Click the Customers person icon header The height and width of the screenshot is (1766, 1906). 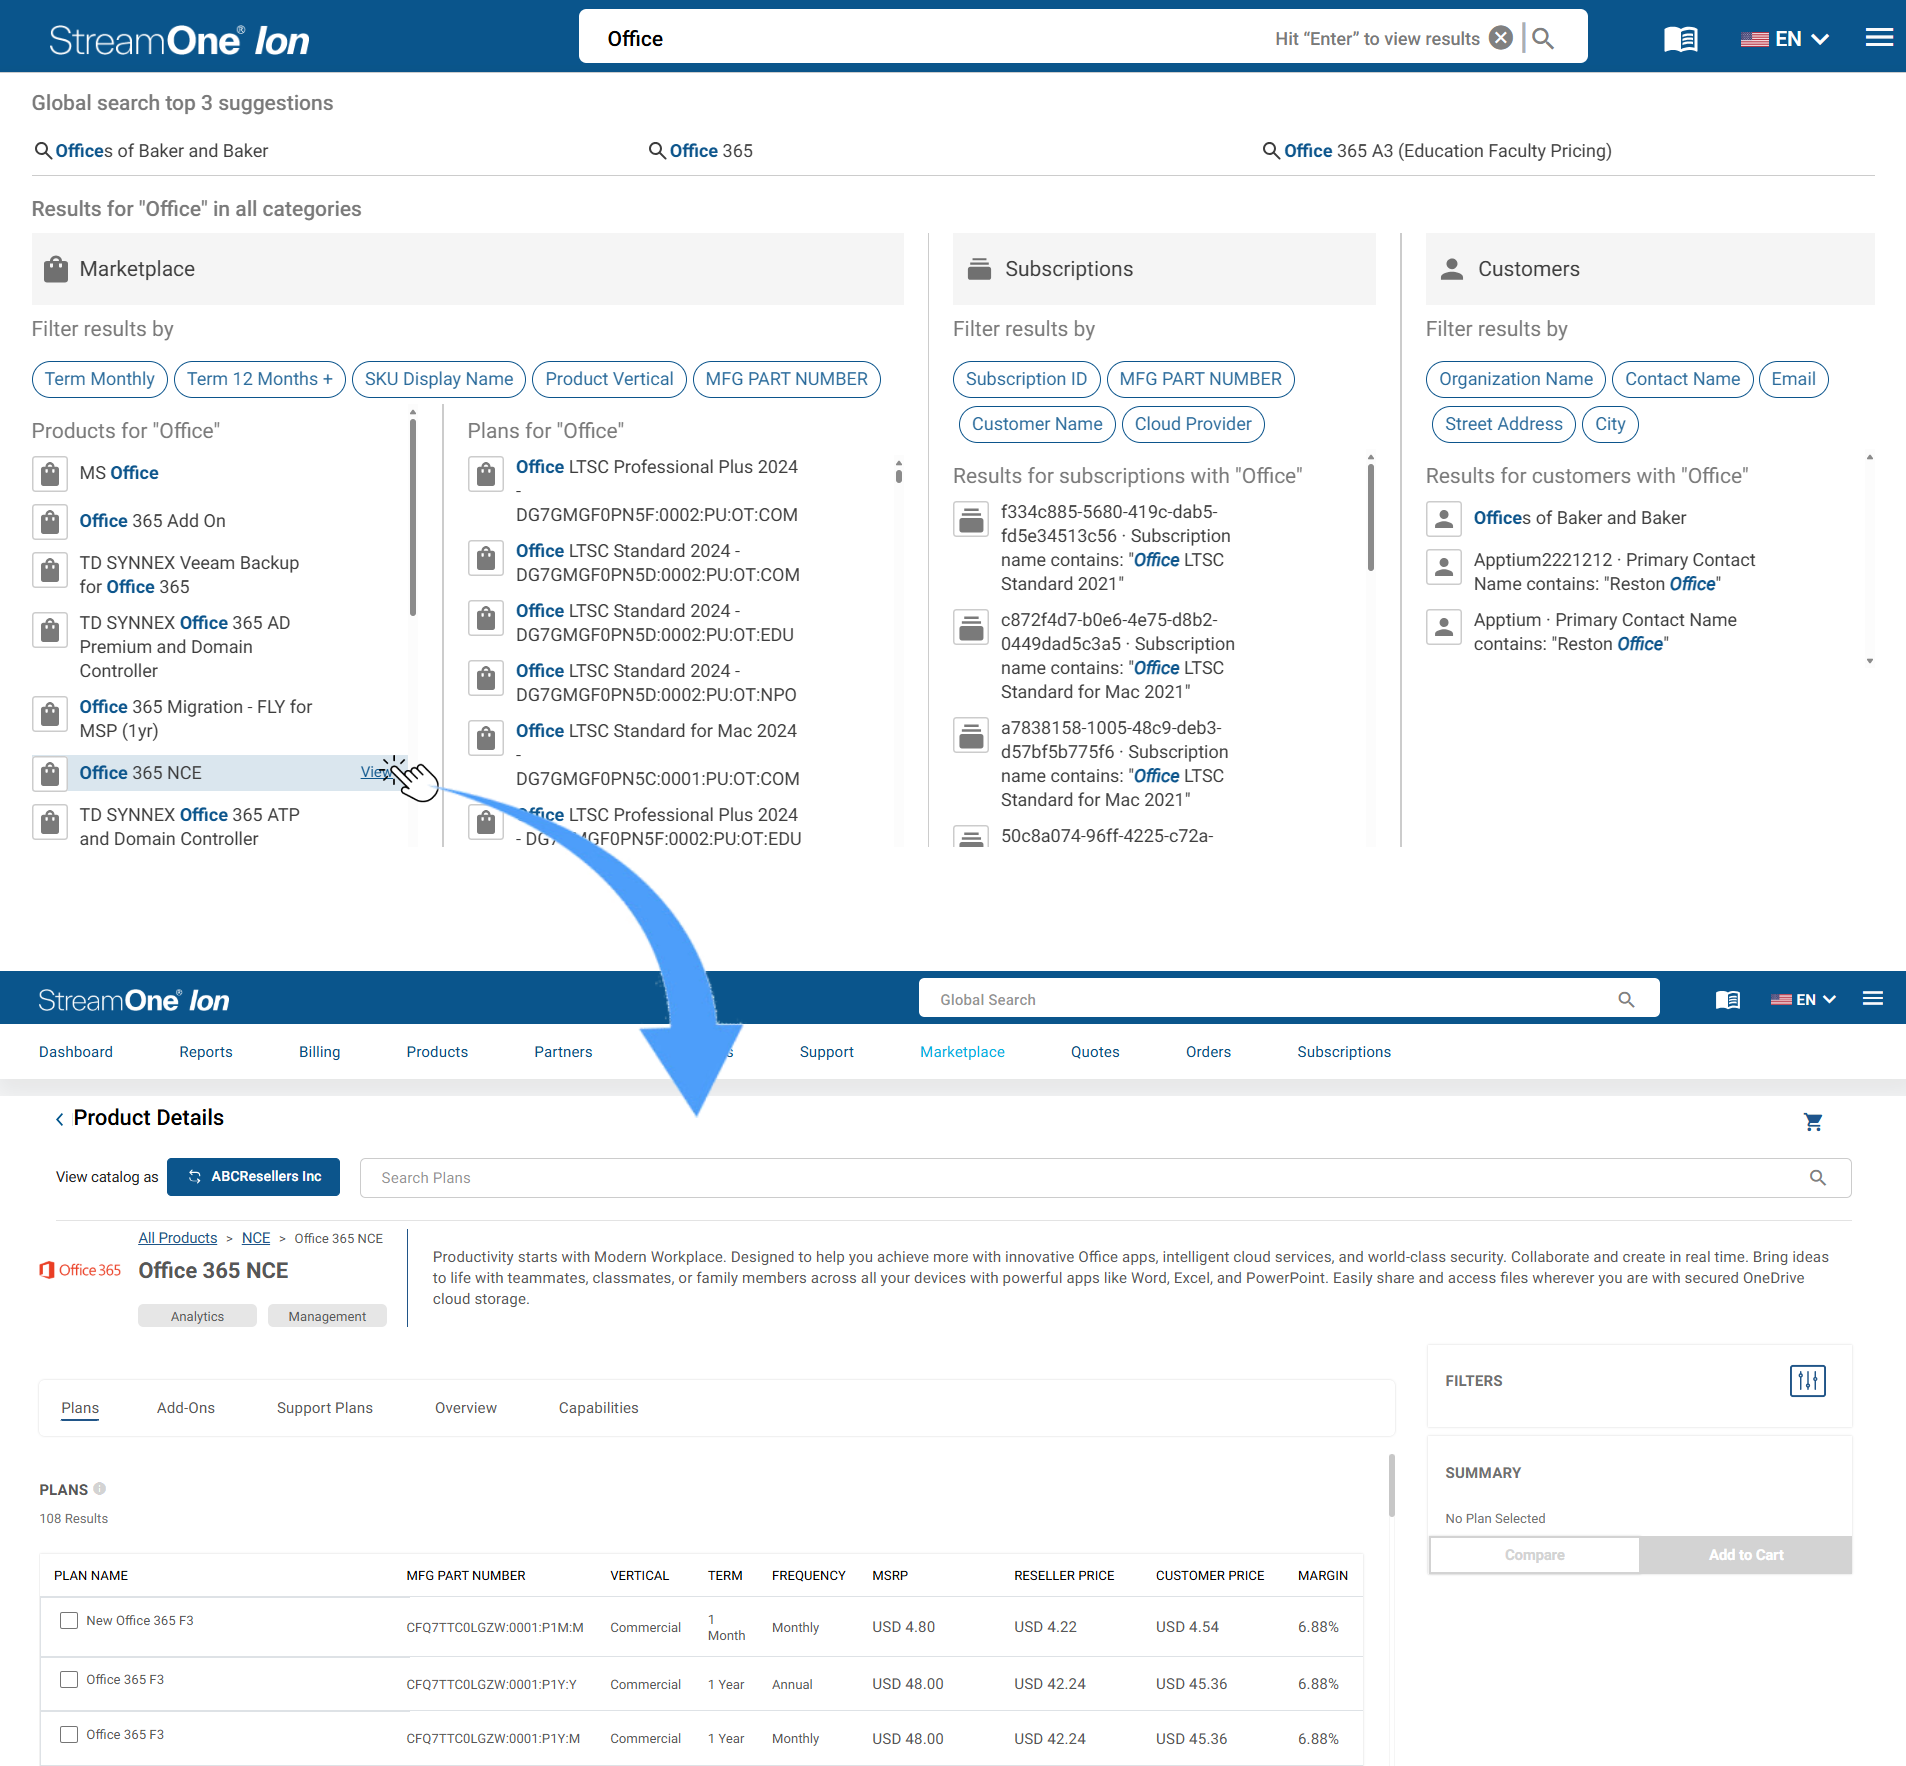[1452, 269]
